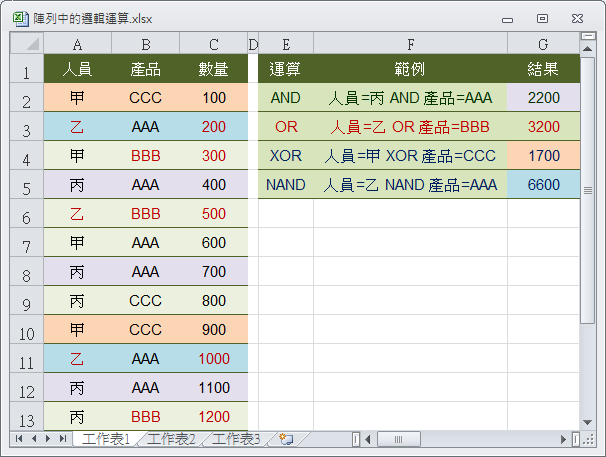Select the AND operation cell
Image resolution: width=606 pixels, height=457 pixels.
(x=286, y=97)
